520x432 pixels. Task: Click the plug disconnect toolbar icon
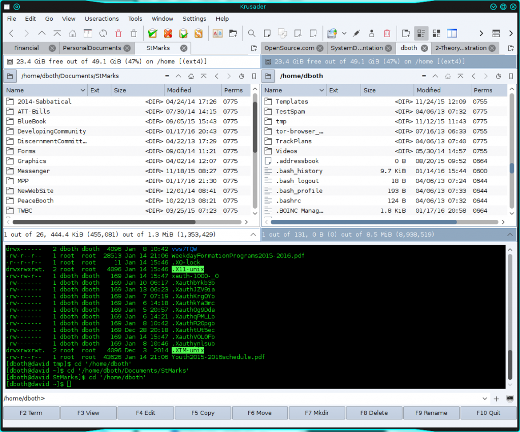point(356,33)
